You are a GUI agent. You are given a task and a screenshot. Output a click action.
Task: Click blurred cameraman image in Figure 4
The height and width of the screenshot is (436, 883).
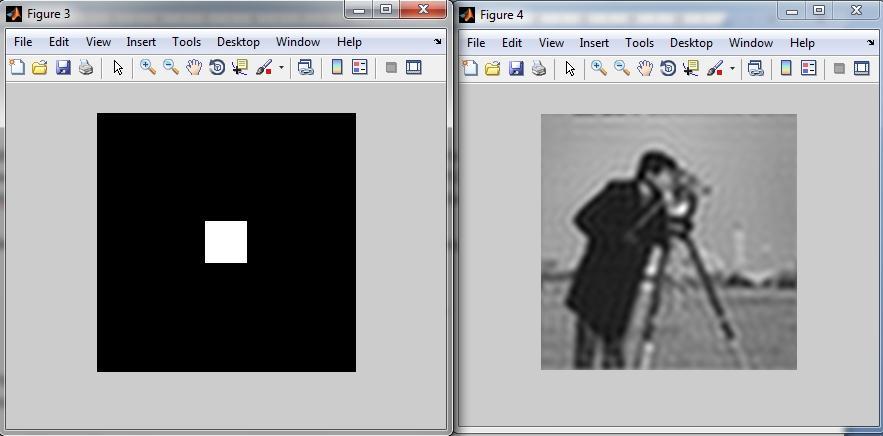(668, 242)
